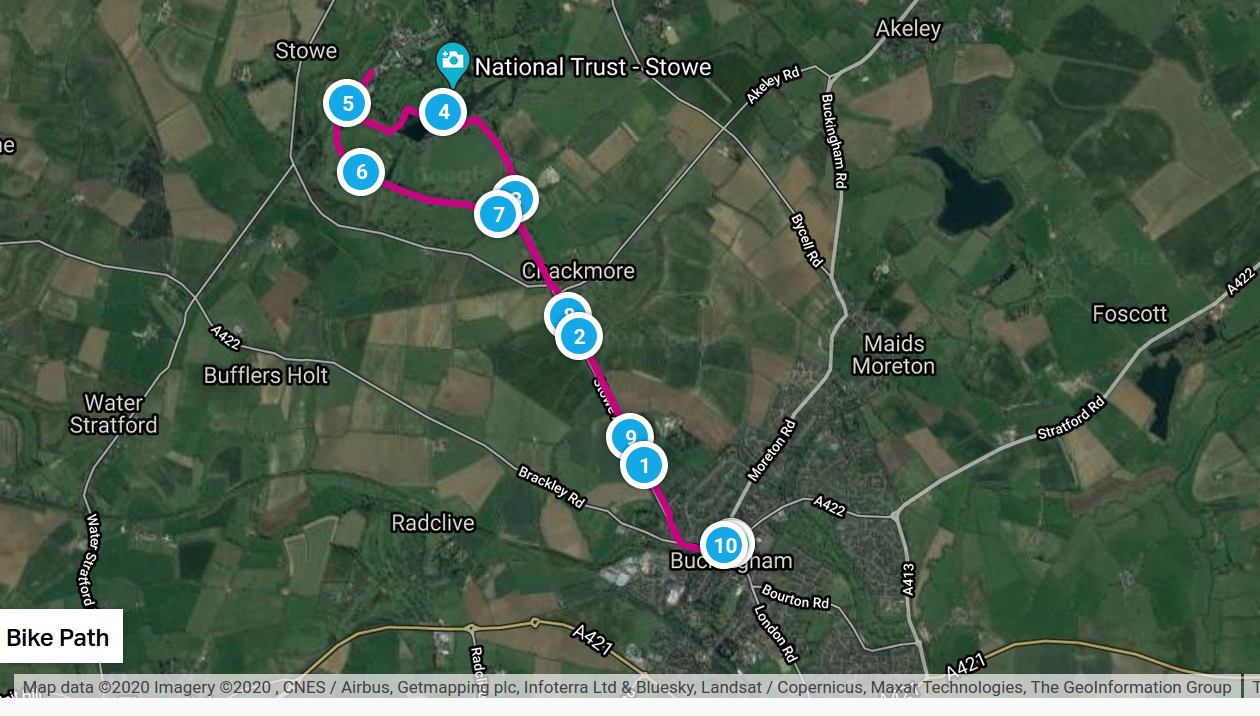Select marker 6 on the route loop

360,171
